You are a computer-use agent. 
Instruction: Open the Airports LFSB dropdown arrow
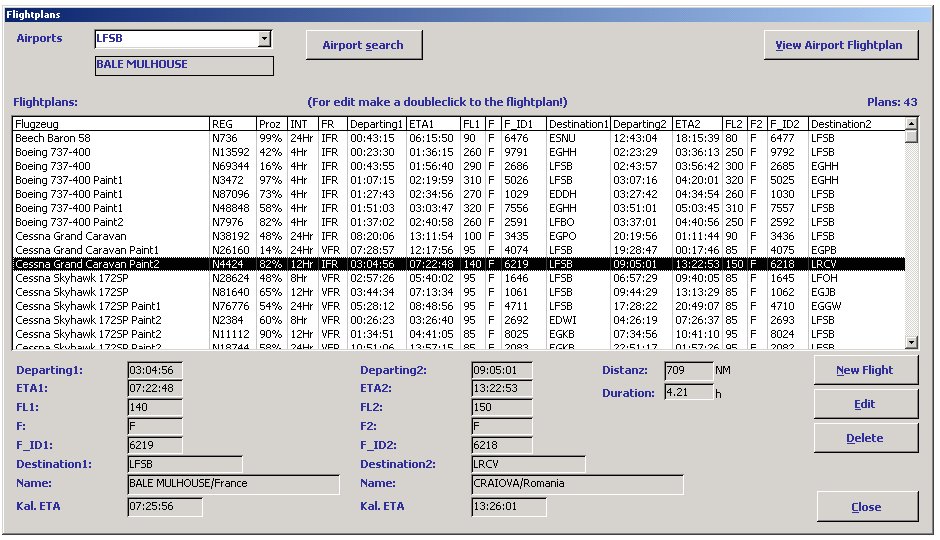point(264,39)
